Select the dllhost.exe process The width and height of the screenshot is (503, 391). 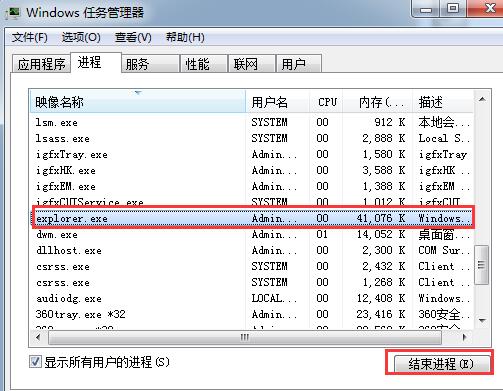point(252,250)
